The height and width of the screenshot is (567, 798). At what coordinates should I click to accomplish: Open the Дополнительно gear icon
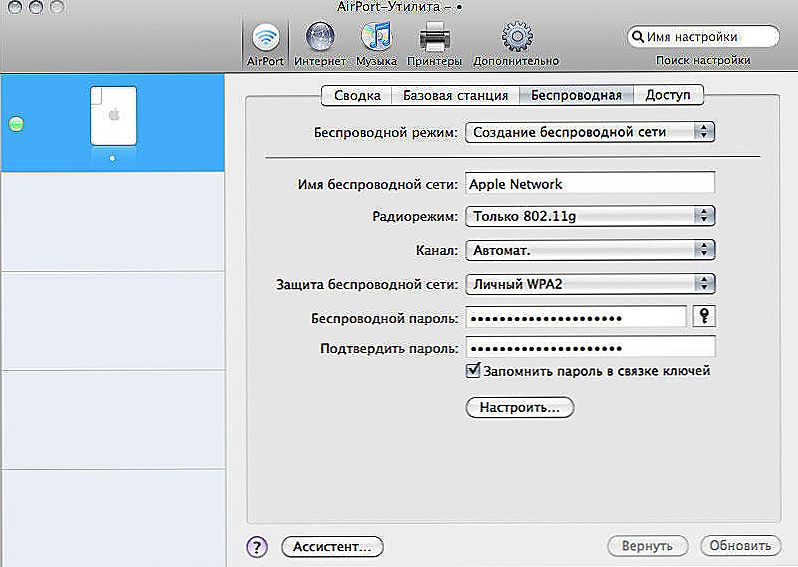coord(516,45)
